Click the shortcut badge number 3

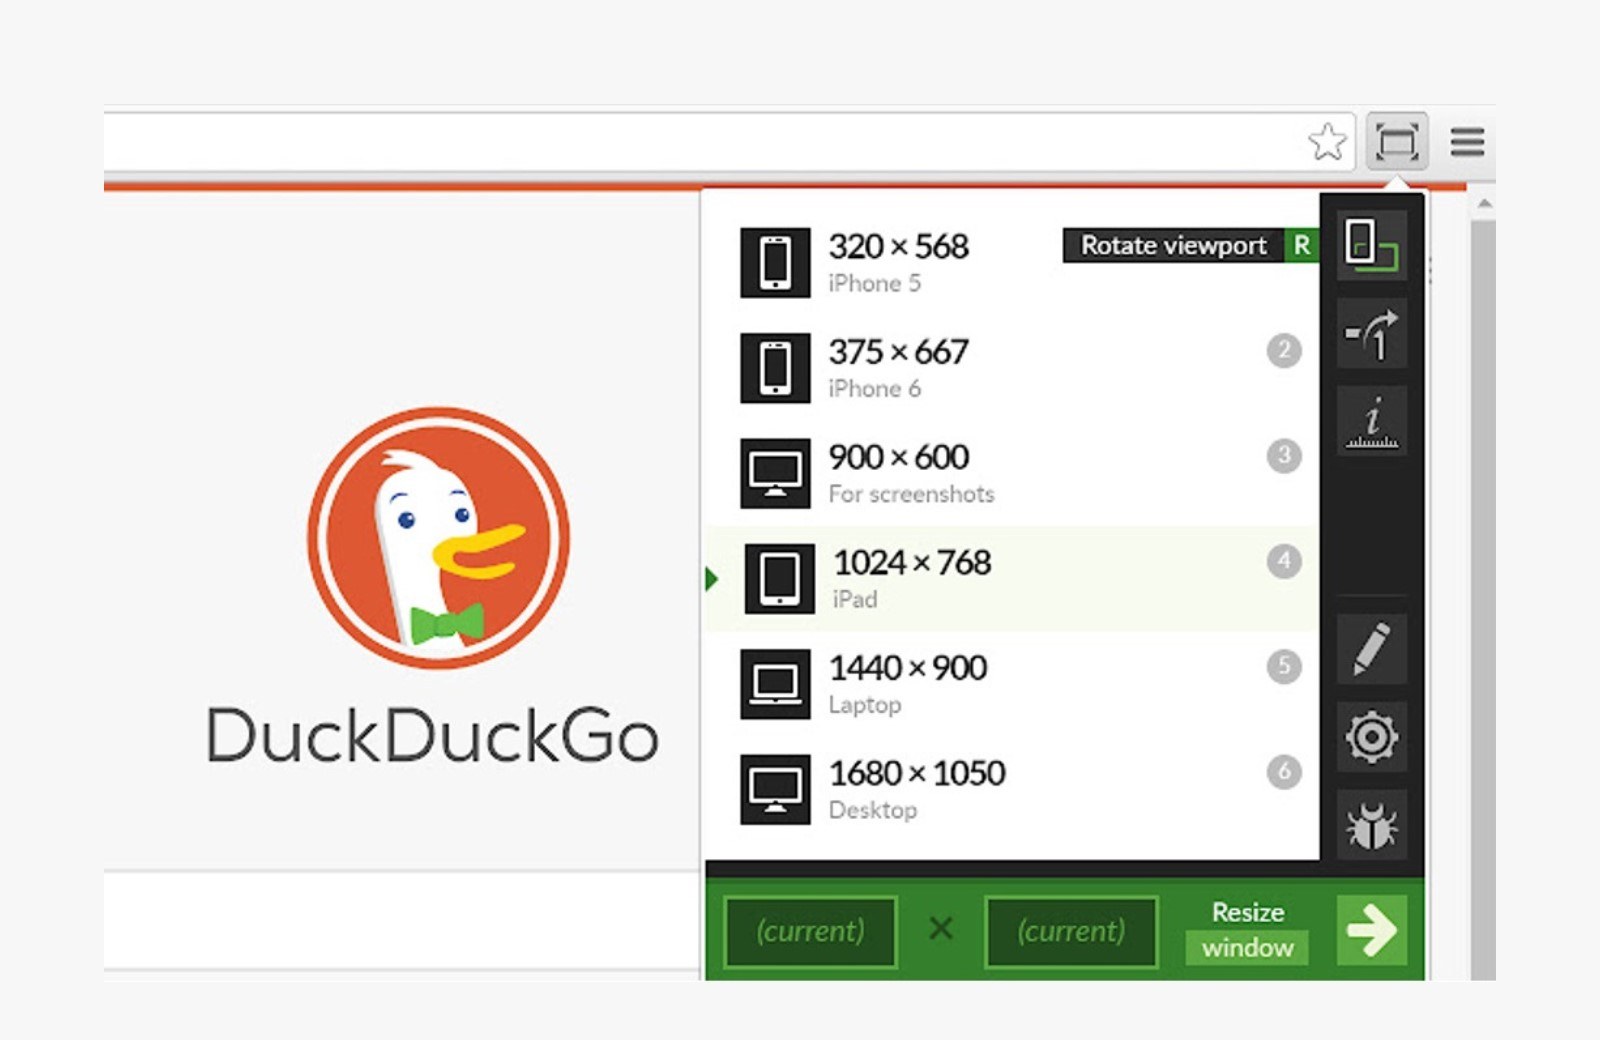click(1284, 455)
